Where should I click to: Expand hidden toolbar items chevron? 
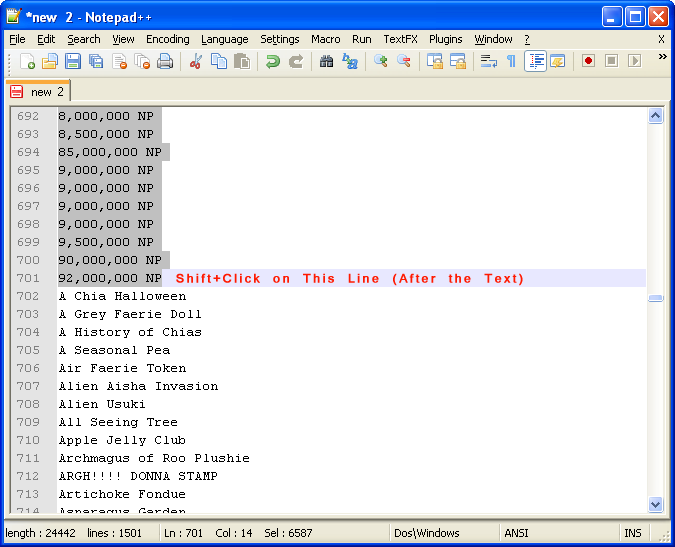click(x=663, y=57)
